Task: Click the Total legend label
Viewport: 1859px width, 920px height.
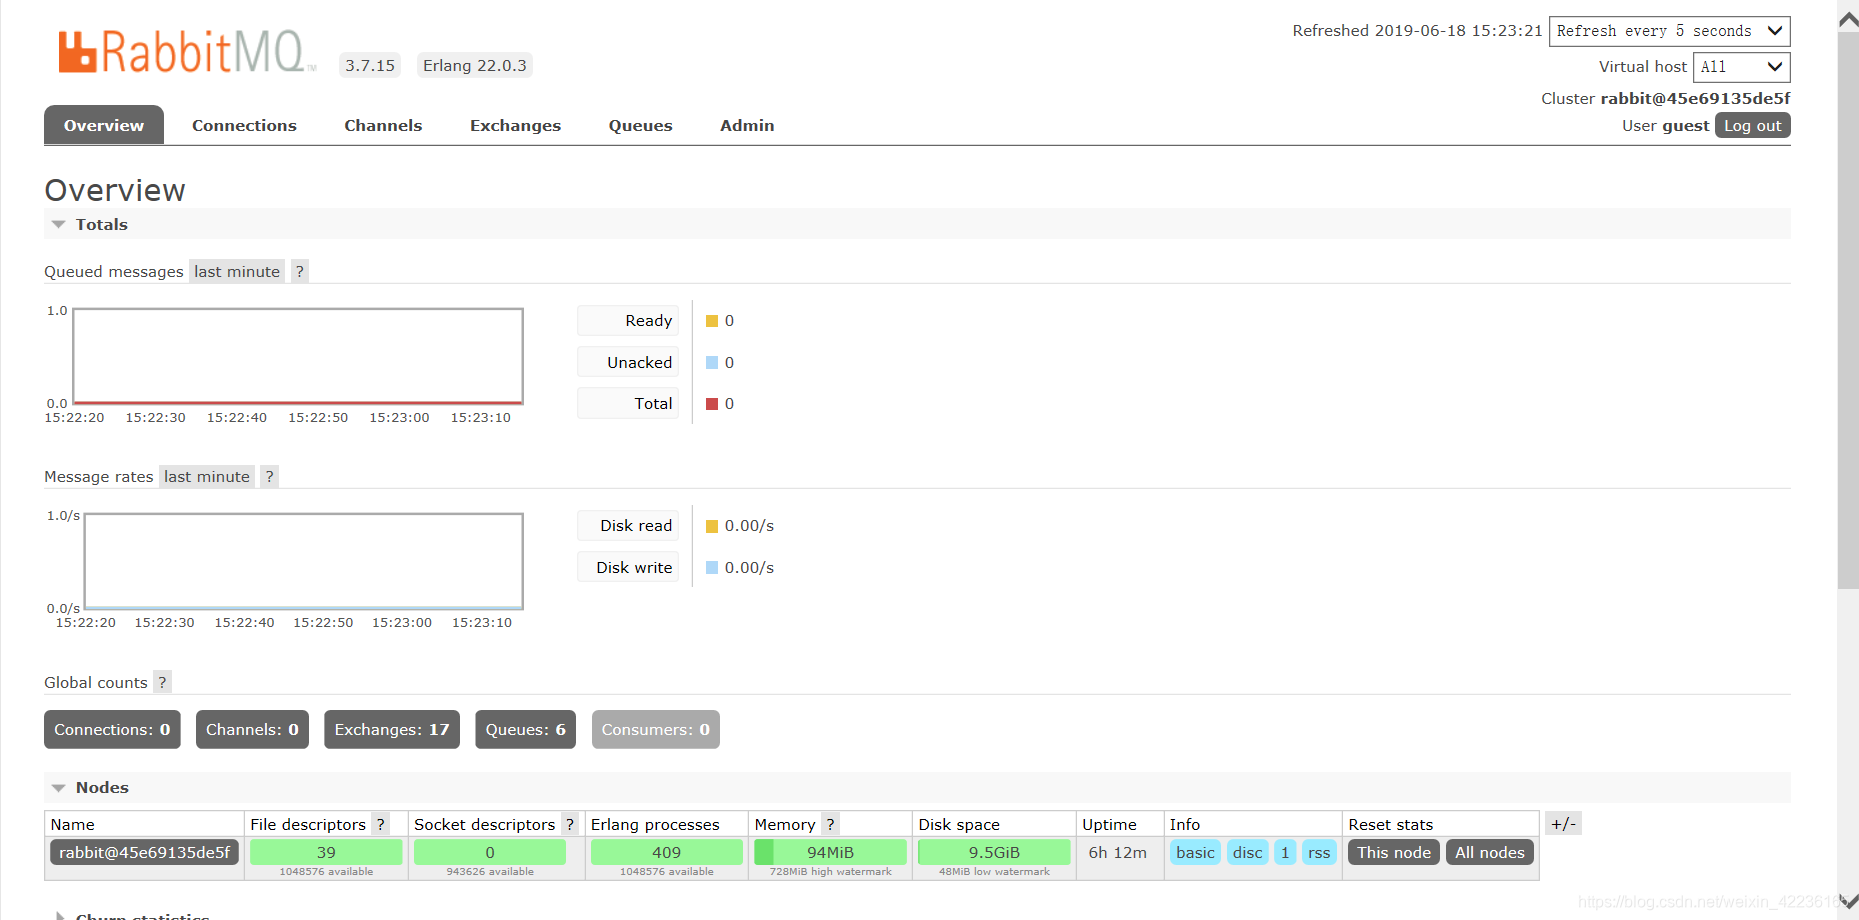Action: tap(628, 403)
